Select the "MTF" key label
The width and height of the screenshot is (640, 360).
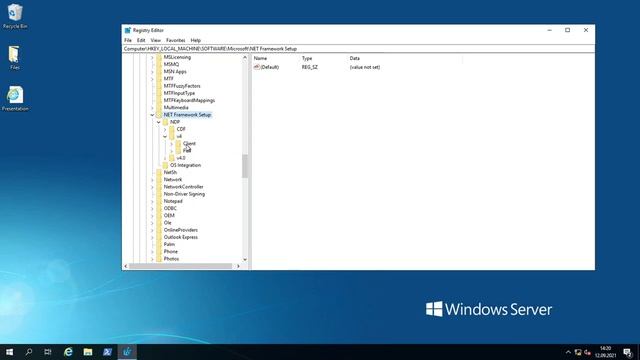(x=169, y=79)
